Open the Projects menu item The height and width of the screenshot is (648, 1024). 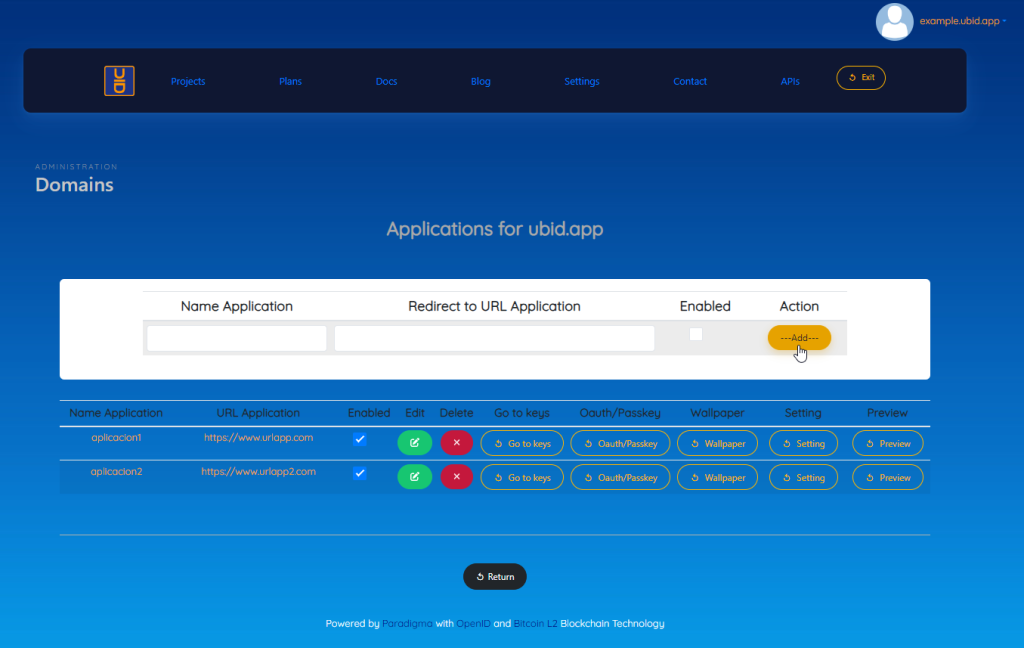point(188,81)
